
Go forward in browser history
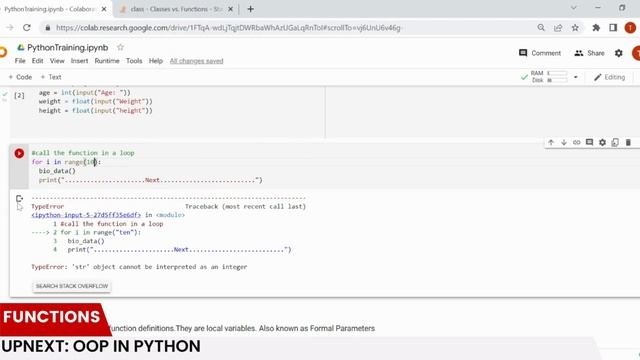(x=10, y=28)
